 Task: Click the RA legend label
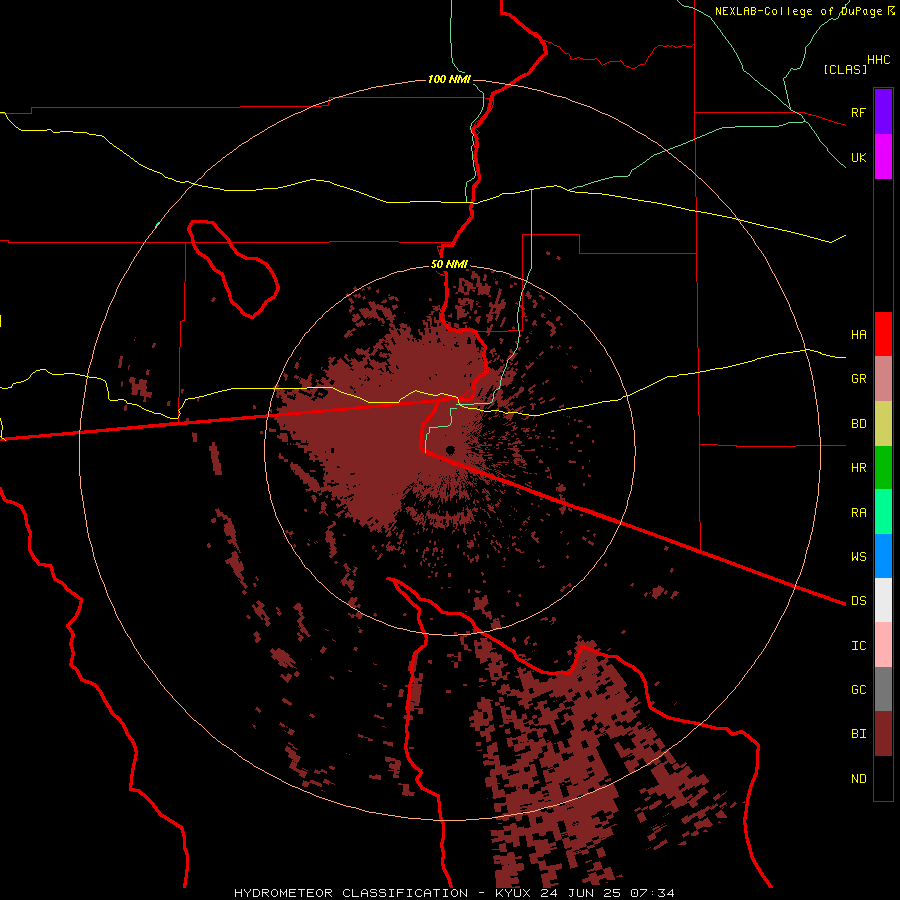[858, 512]
